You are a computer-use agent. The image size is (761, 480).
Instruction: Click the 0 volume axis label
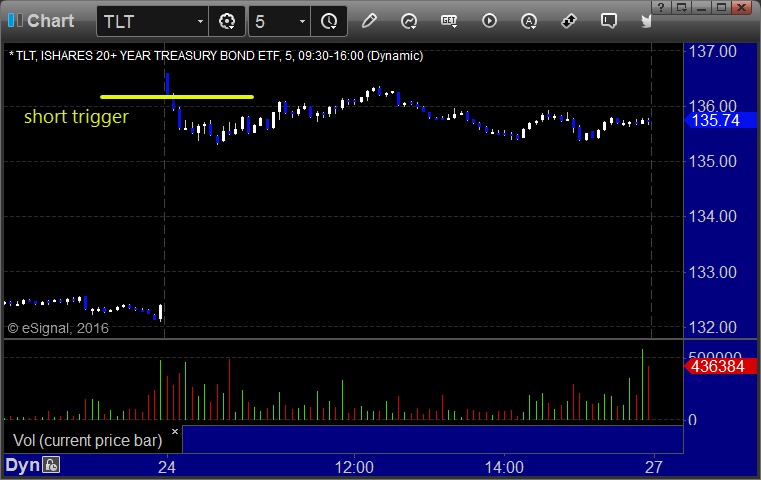click(693, 420)
